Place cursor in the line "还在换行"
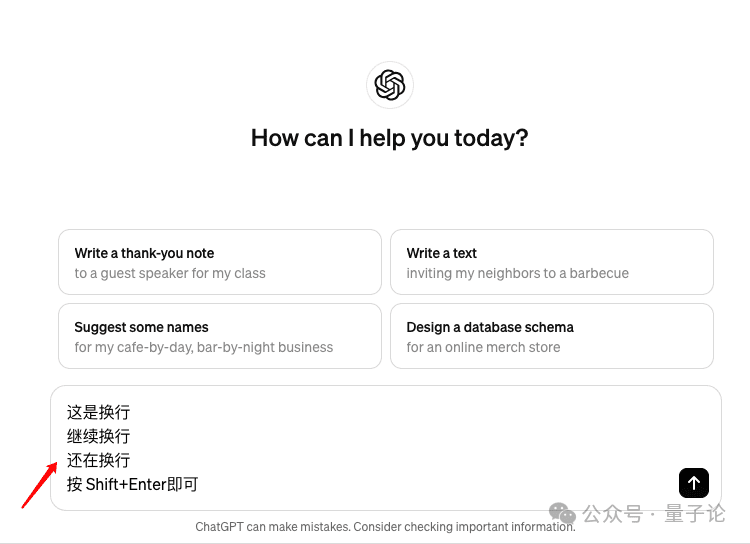750x544 pixels. point(99,460)
